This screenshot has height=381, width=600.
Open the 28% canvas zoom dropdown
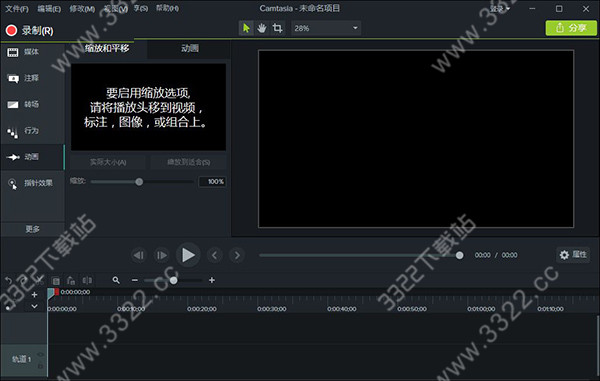click(x=326, y=28)
